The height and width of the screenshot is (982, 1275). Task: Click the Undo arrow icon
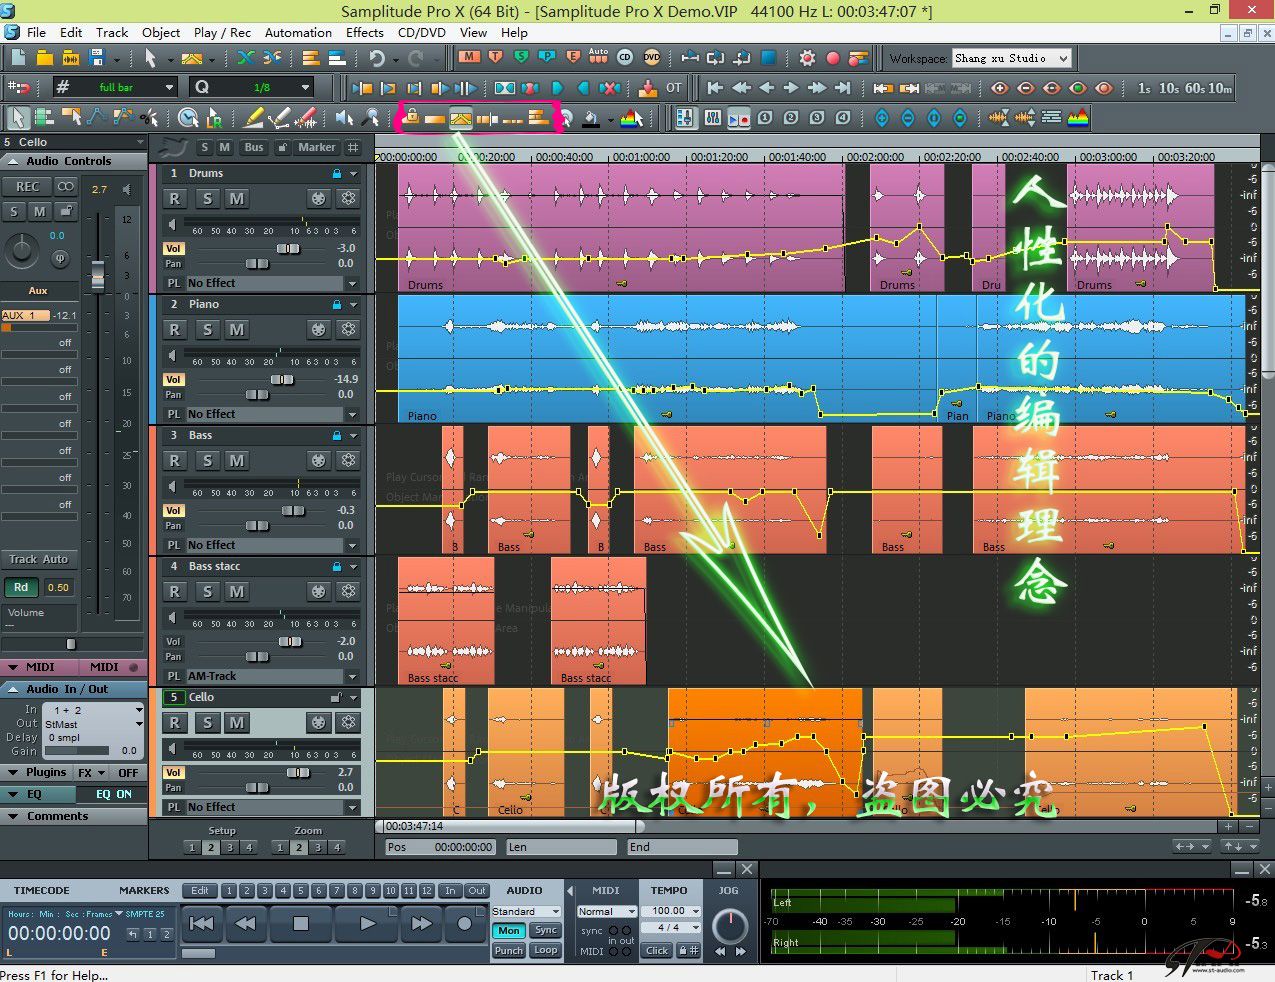pyautogui.click(x=377, y=58)
